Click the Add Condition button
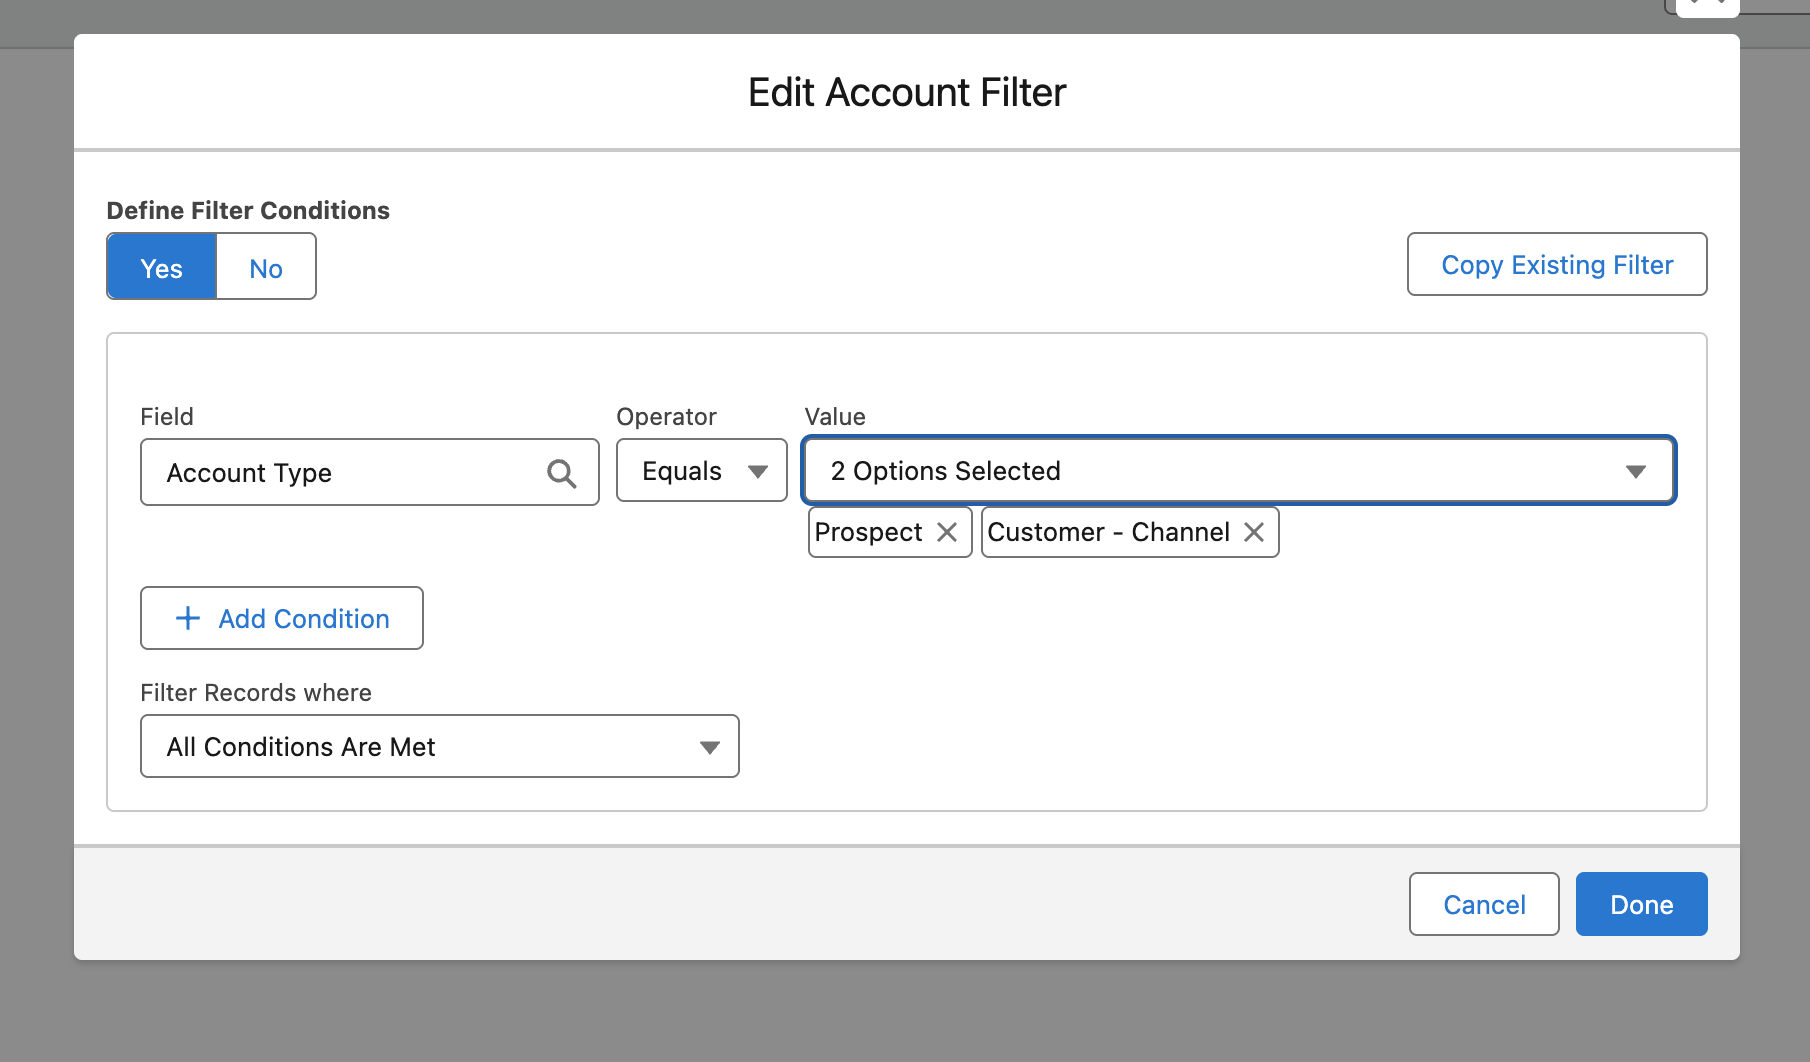The height and width of the screenshot is (1062, 1810). pos(282,619)
